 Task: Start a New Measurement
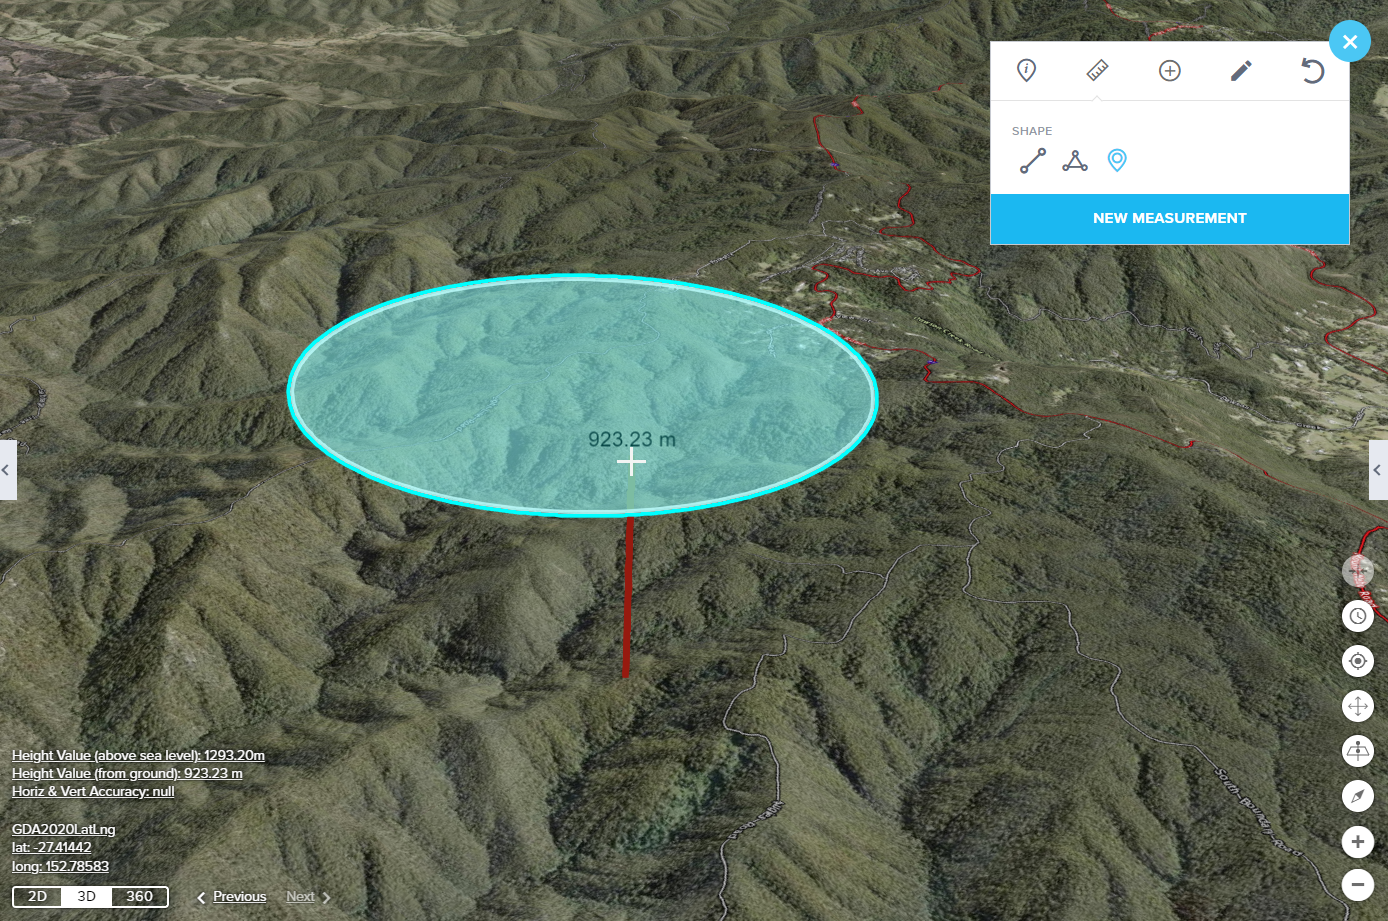(1169, 218)
